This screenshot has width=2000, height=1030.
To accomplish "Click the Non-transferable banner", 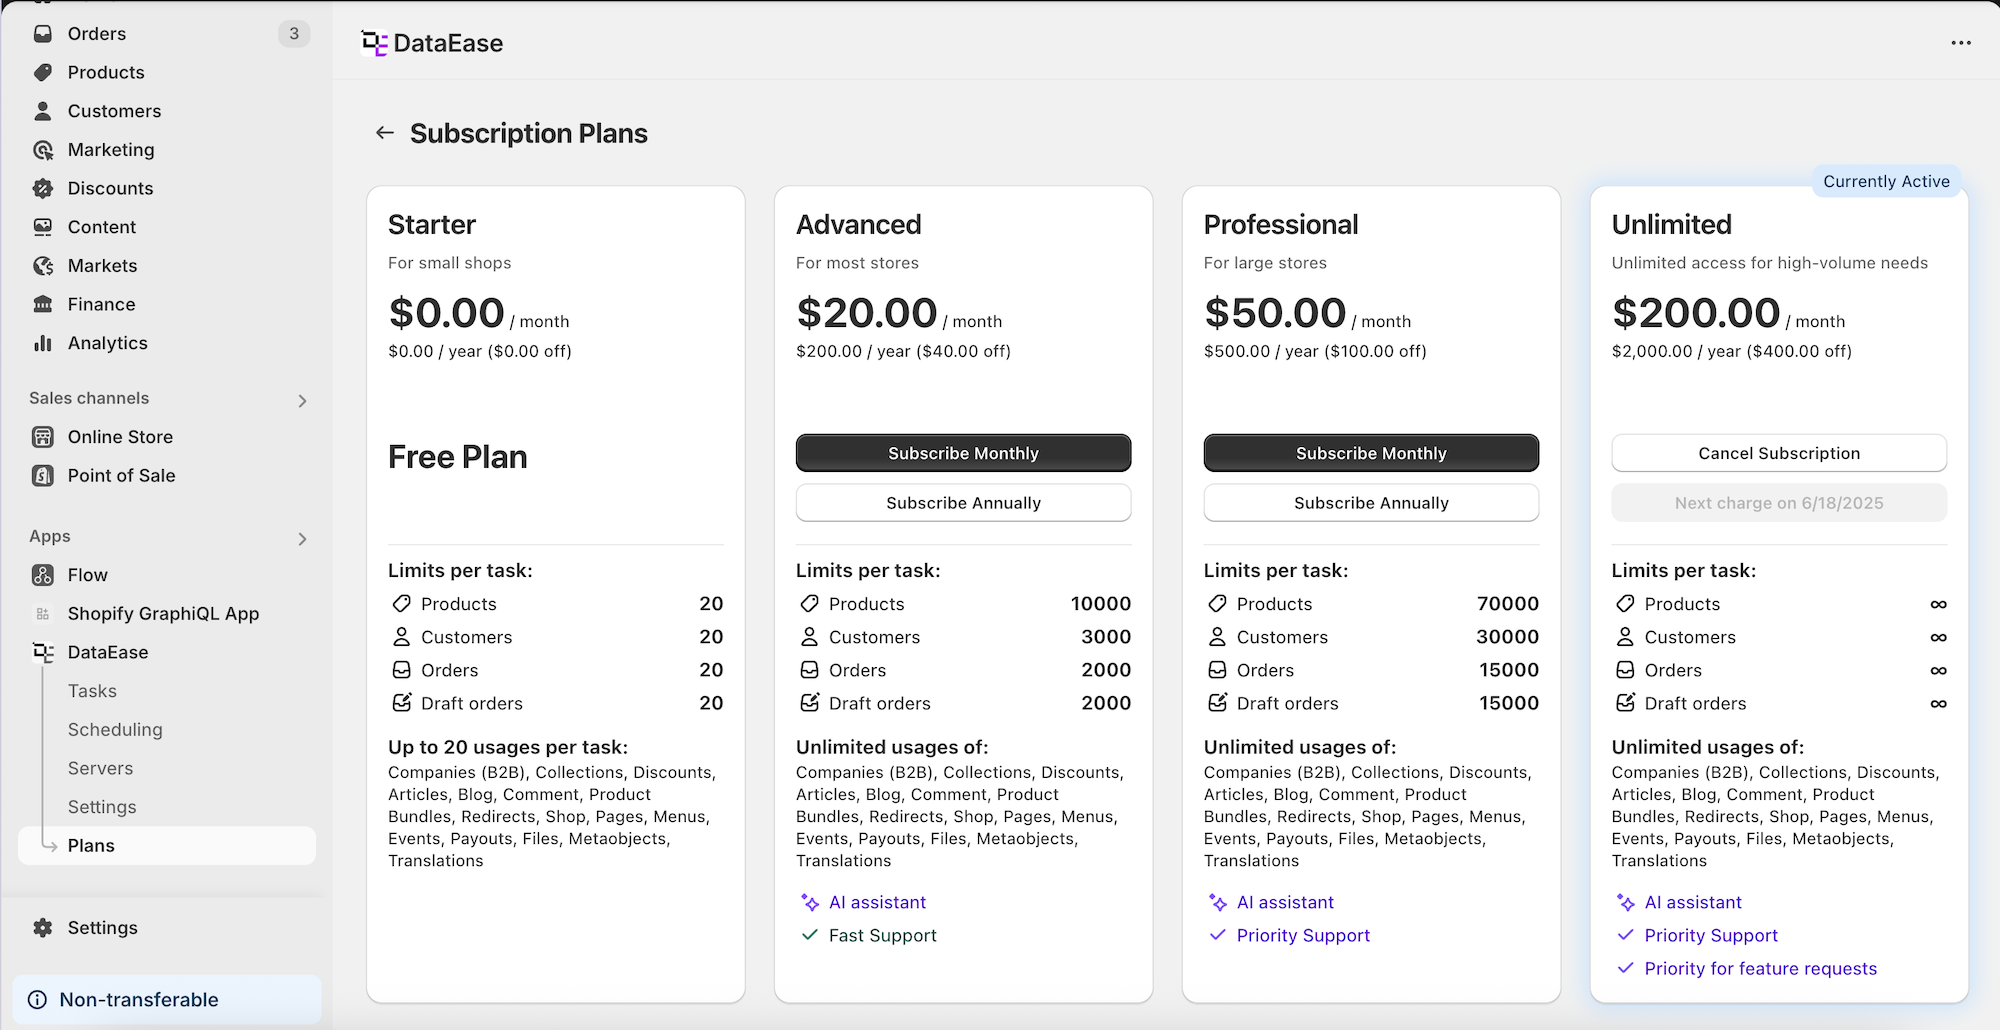I will click(167, 1000).
